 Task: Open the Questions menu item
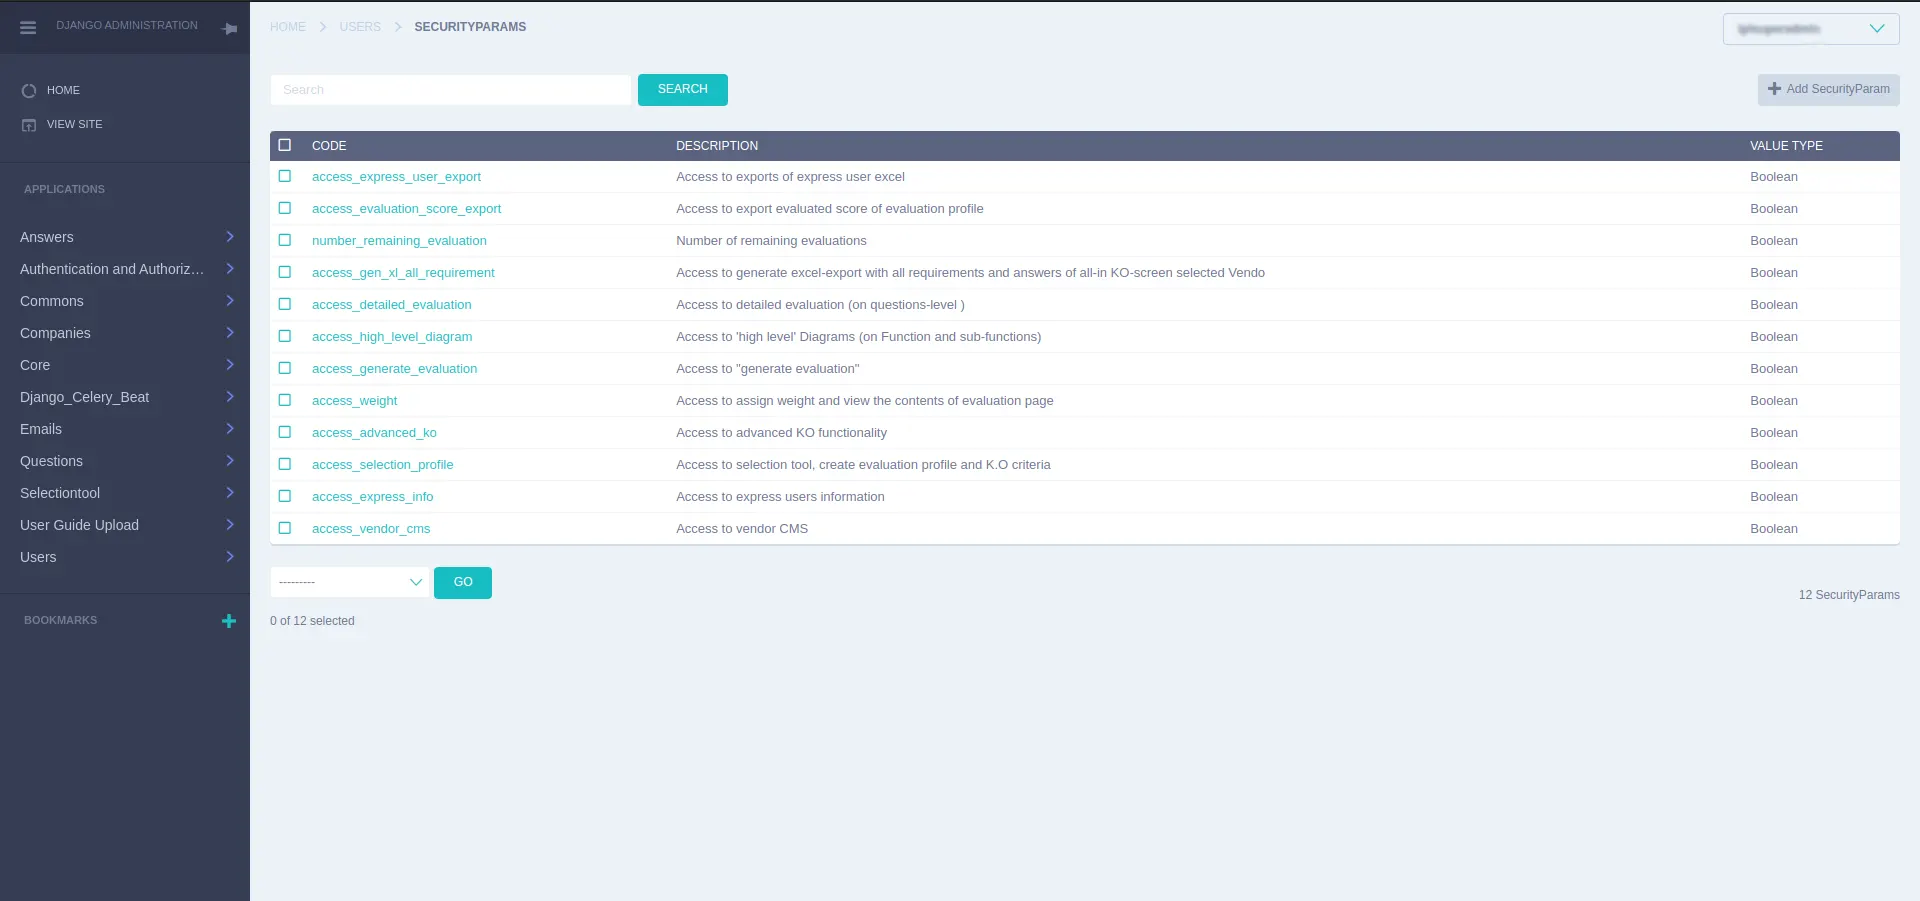click(x=51, y=461)
